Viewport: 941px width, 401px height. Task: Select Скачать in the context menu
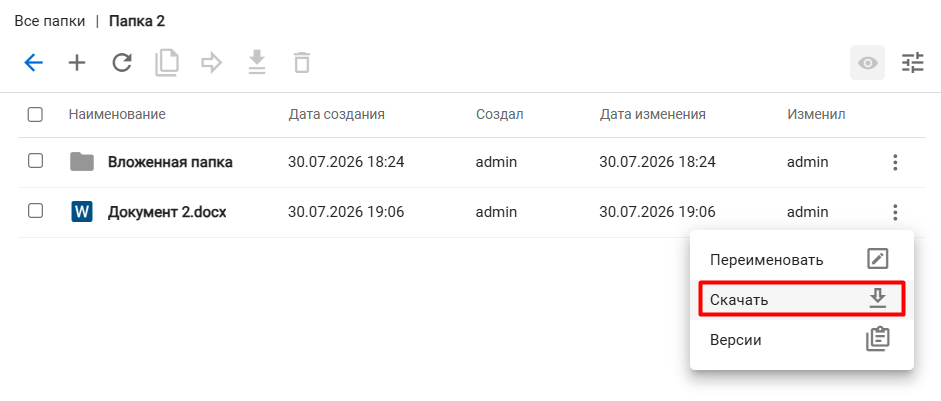coord(802,300)
